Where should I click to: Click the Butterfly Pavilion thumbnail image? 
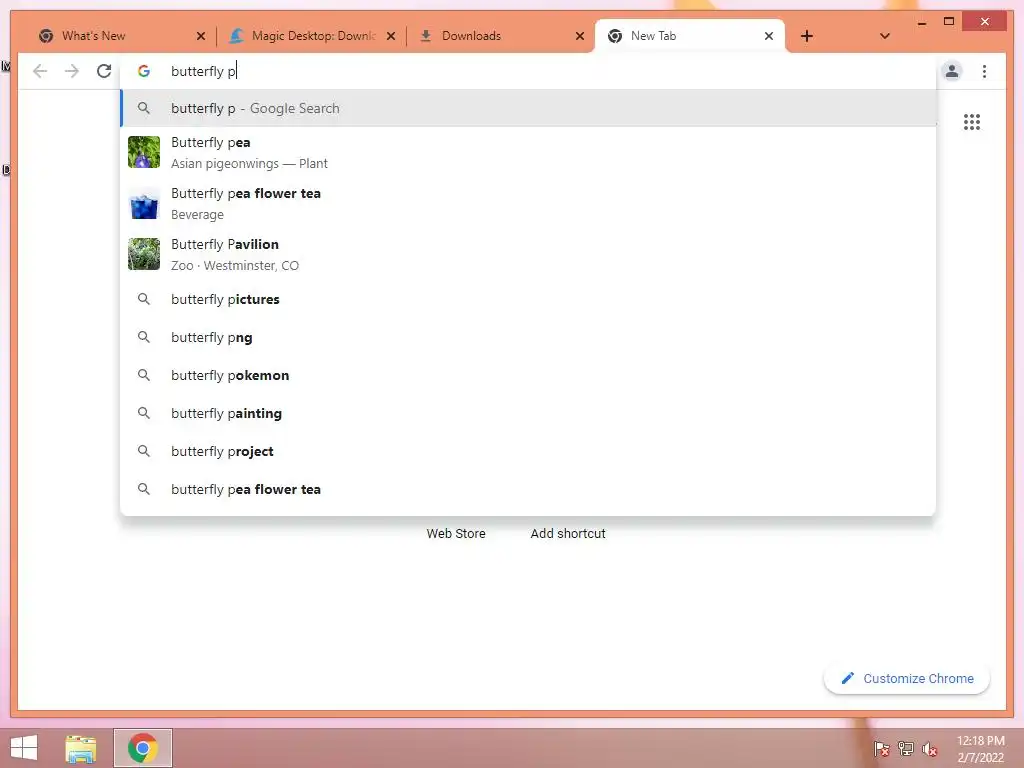(144, 254)
